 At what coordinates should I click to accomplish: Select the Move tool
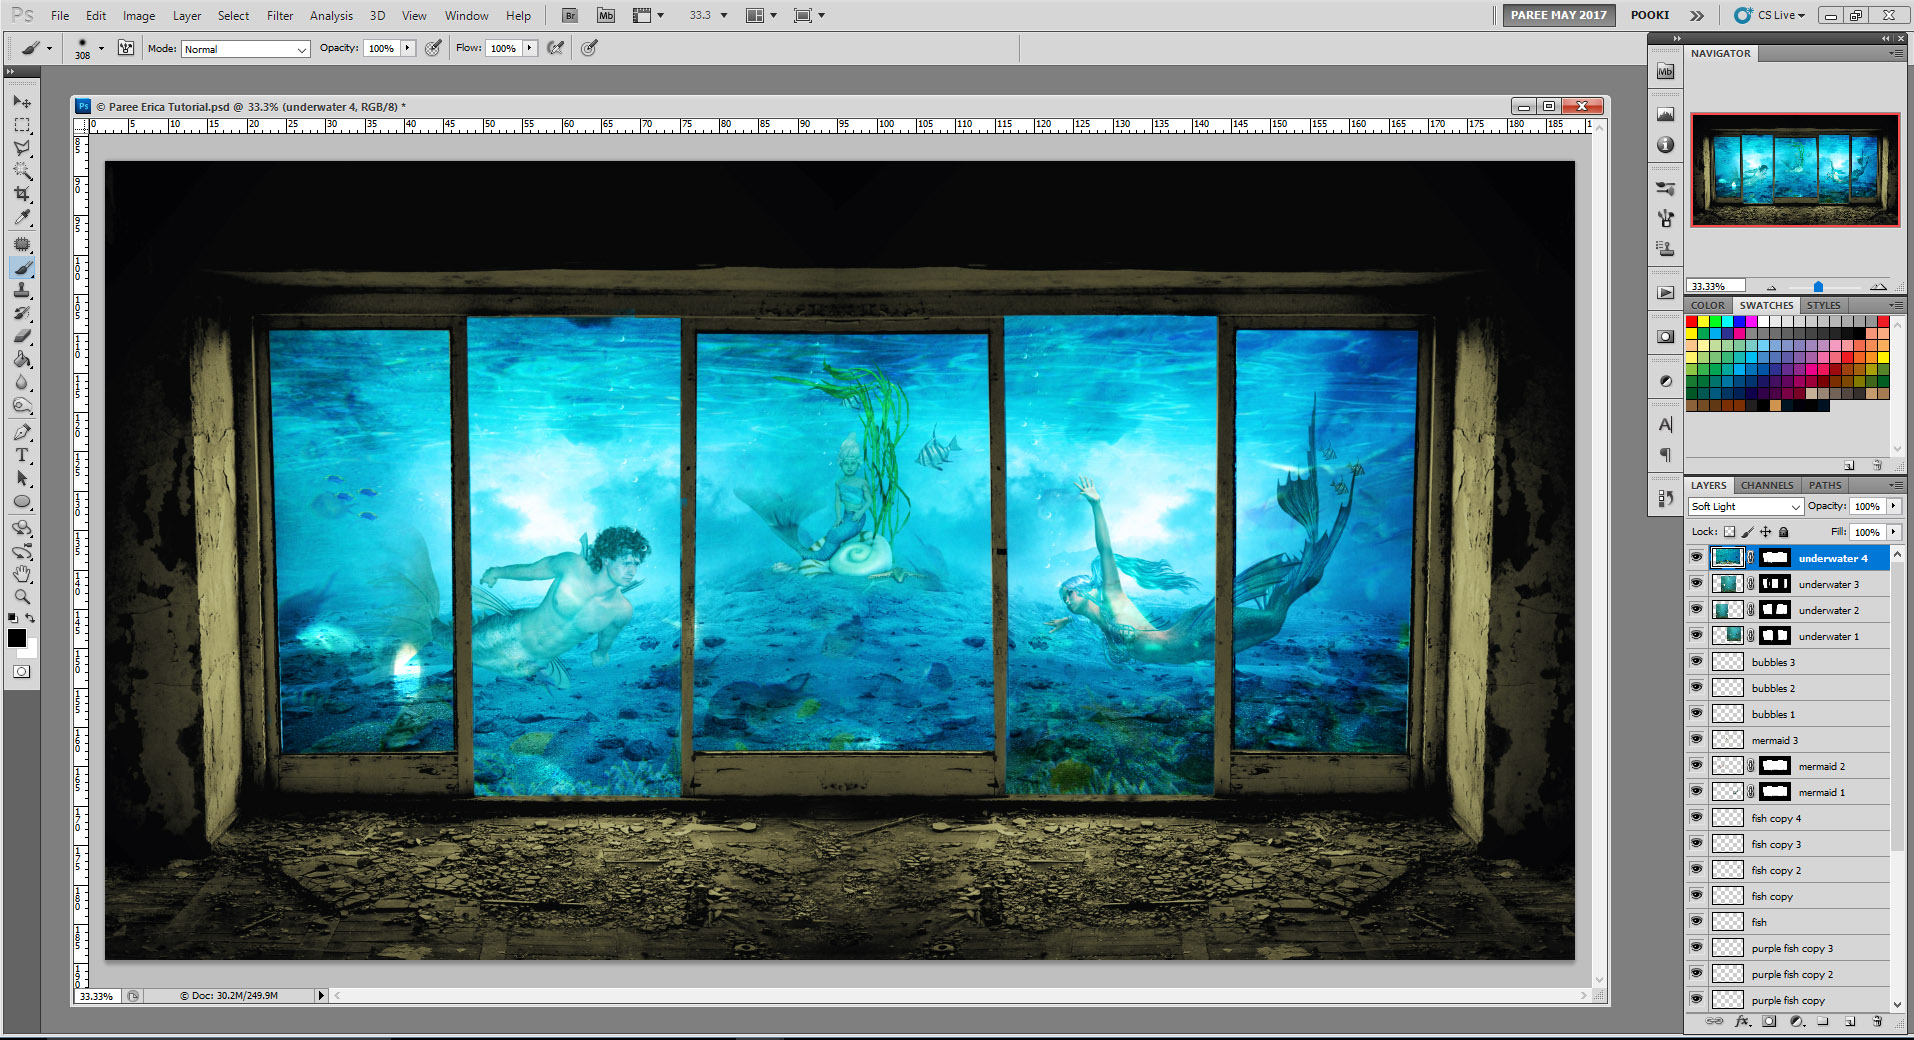20,102
